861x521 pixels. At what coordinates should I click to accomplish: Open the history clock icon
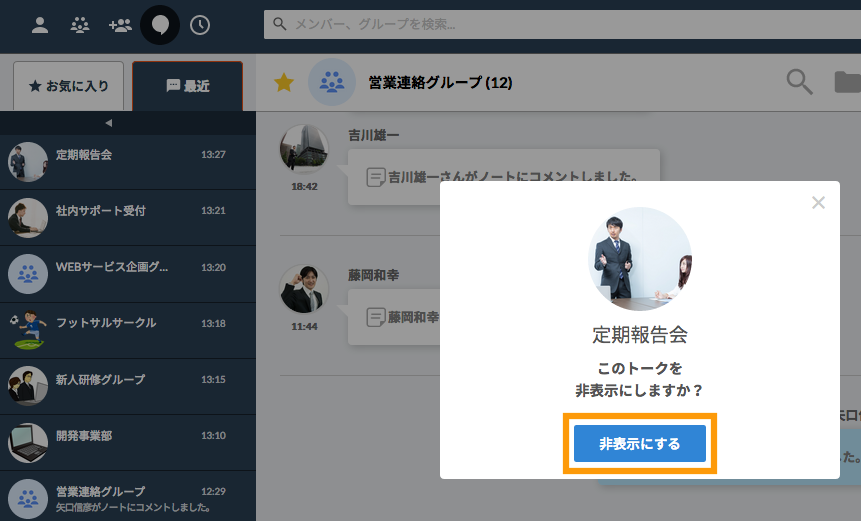tap(200, 25)
